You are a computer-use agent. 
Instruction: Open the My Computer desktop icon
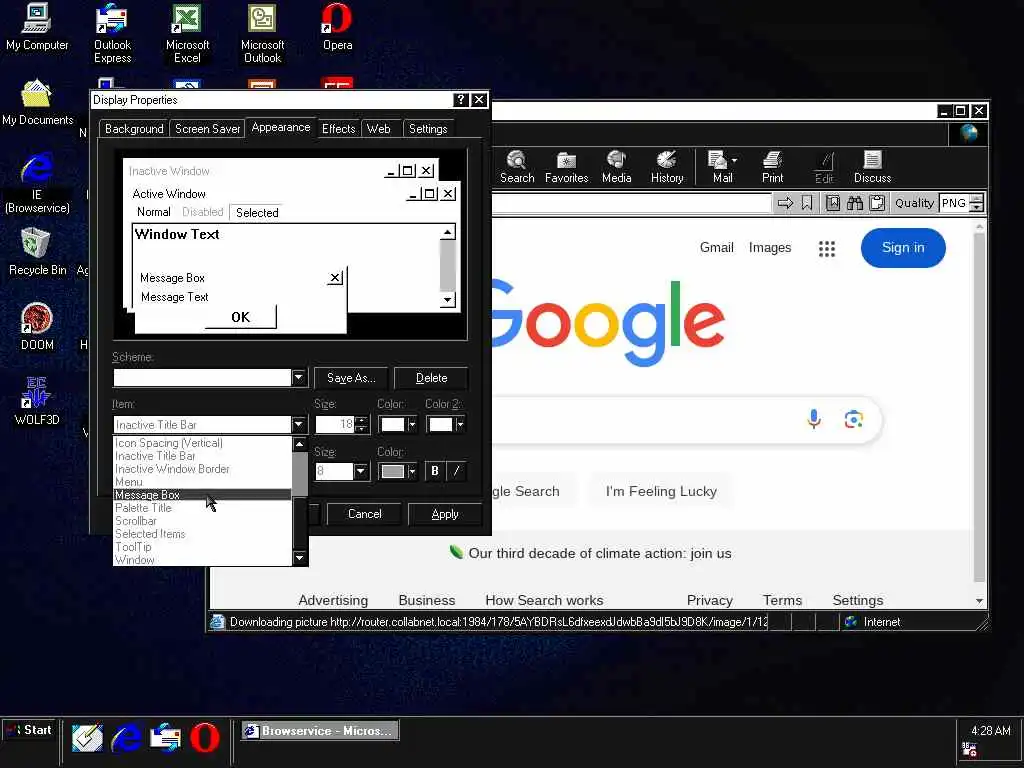(37, 27)
